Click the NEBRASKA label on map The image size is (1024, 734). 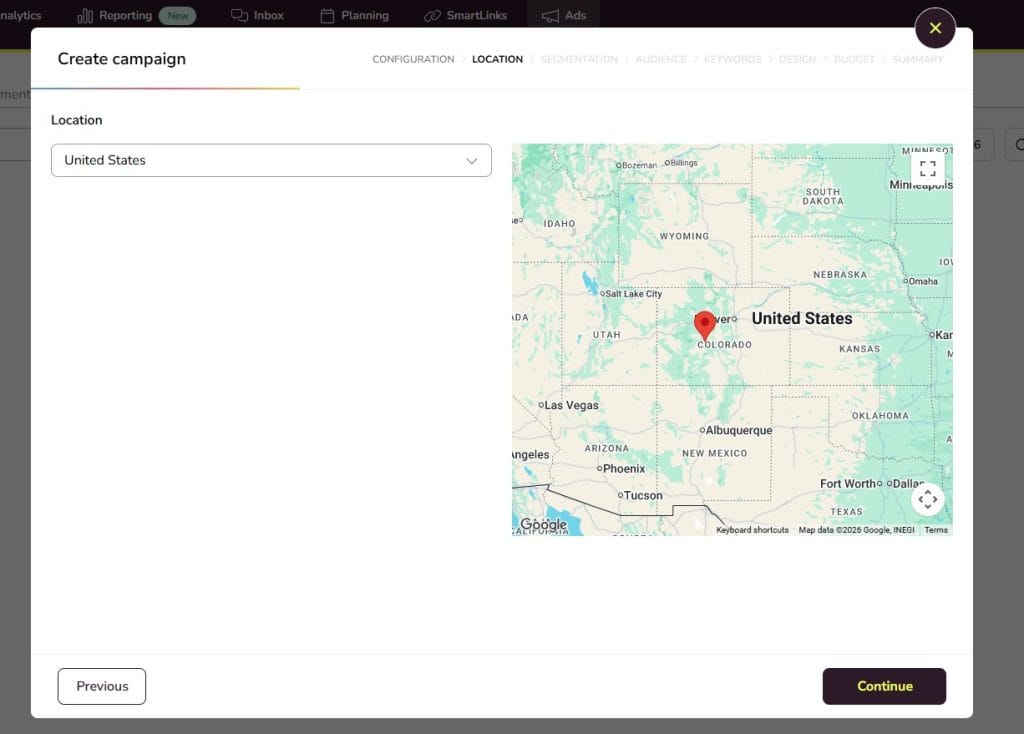click(x=840, y=275)
